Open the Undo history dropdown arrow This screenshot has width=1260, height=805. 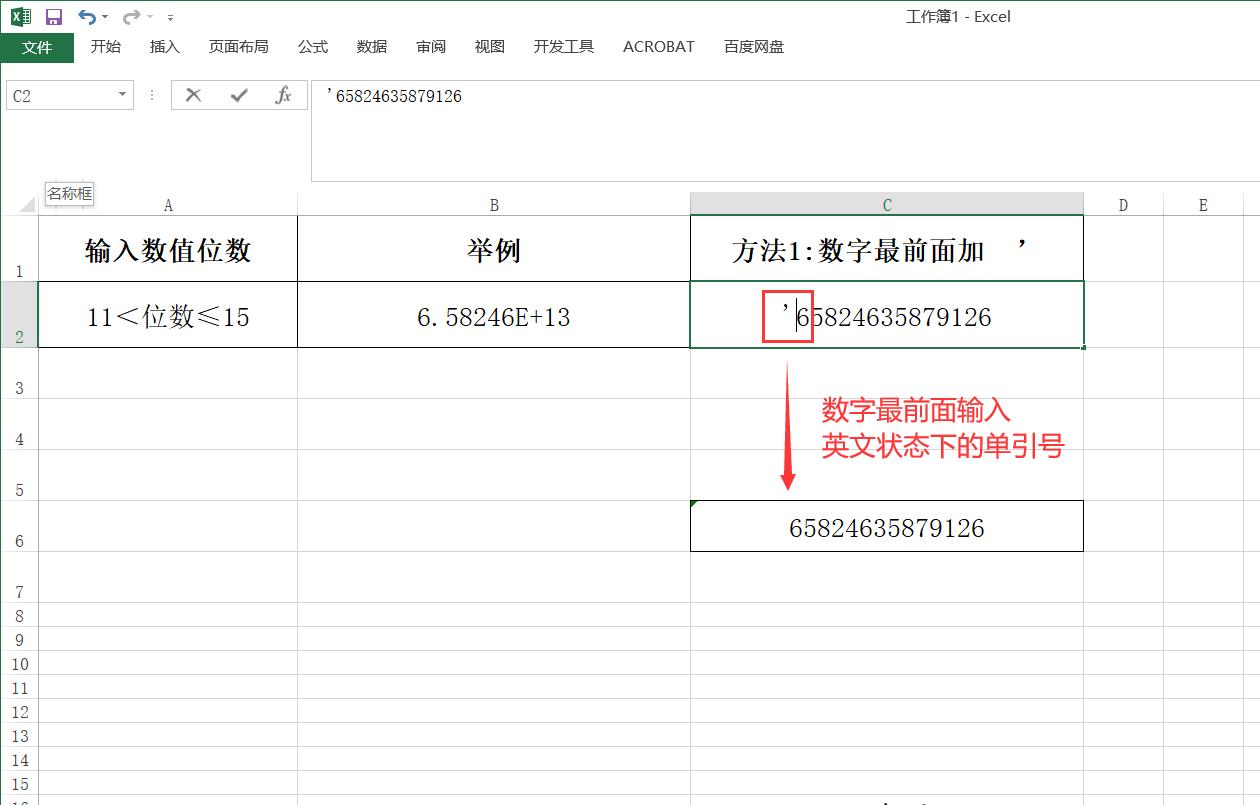pos(105,17)
